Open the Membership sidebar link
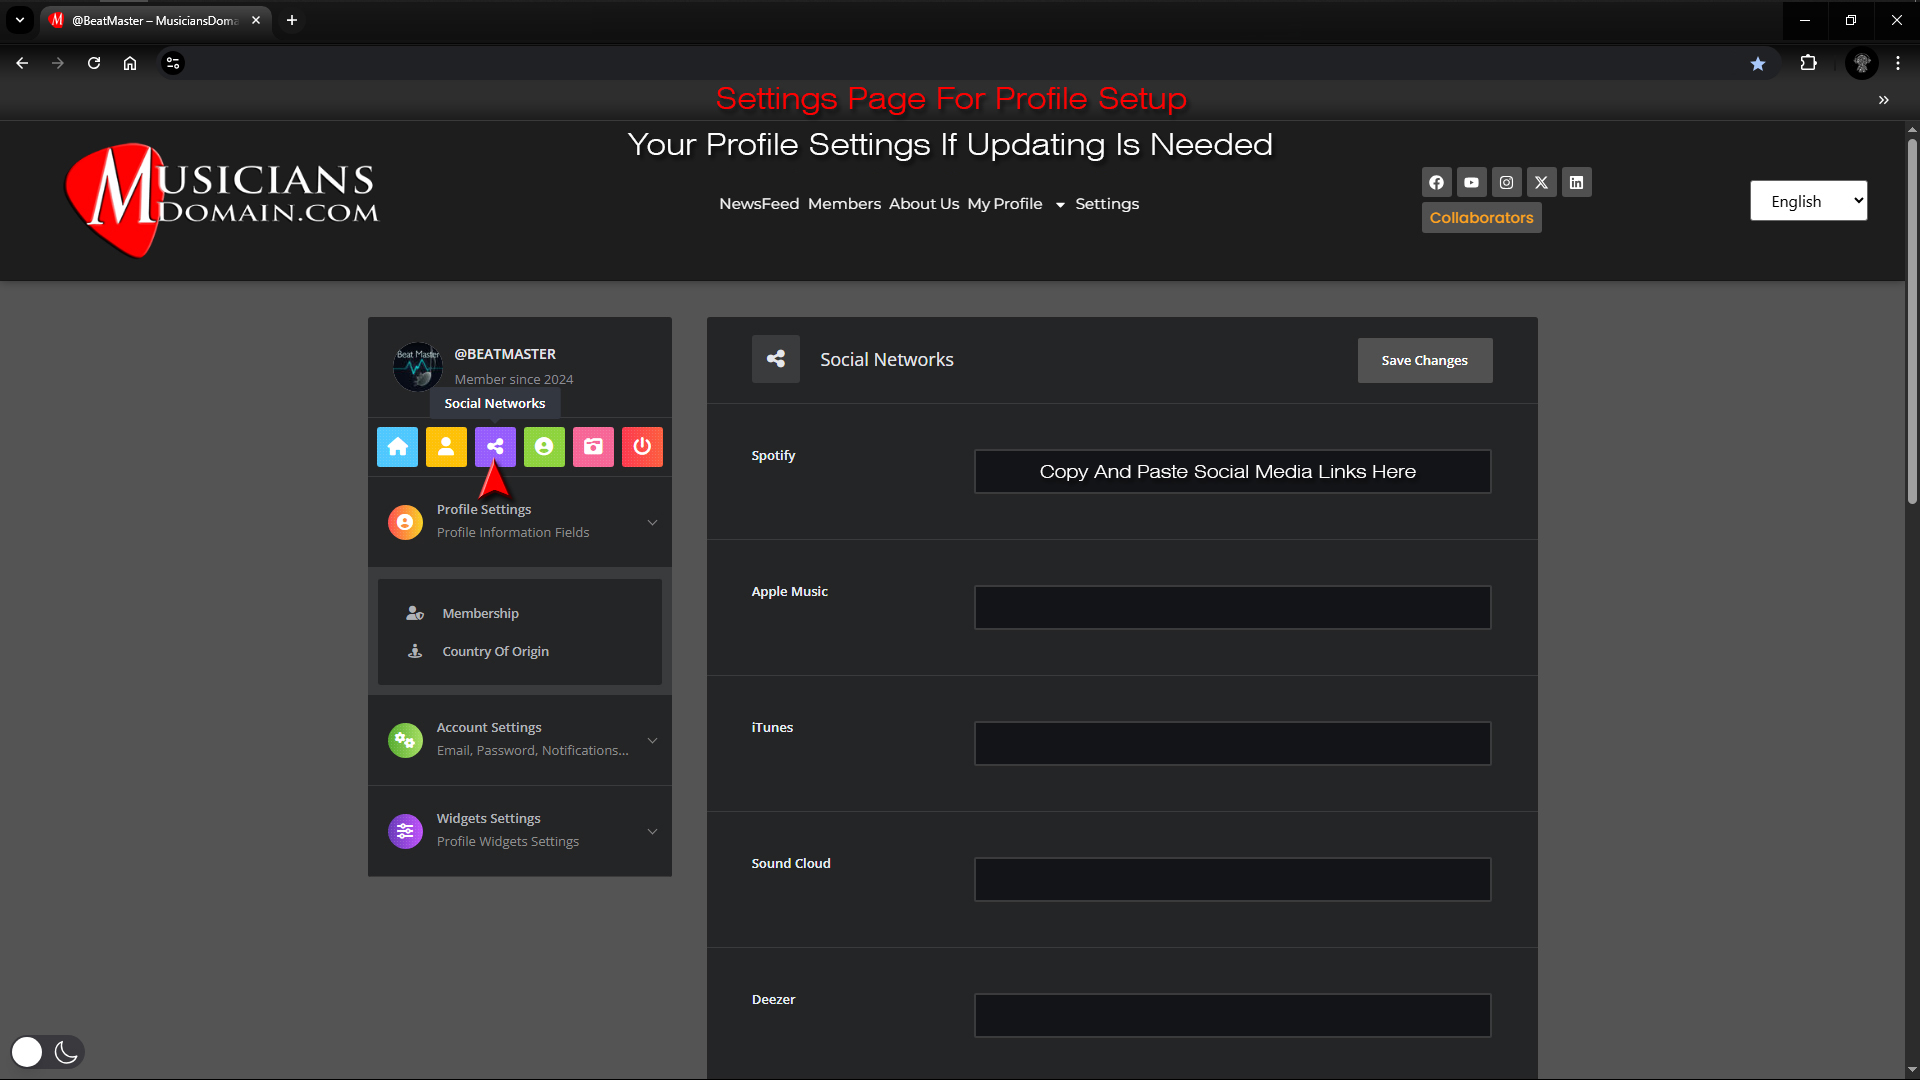The height and width of the screenshot is (1080, 1920). pyautogui.click(x=480, y=613)
